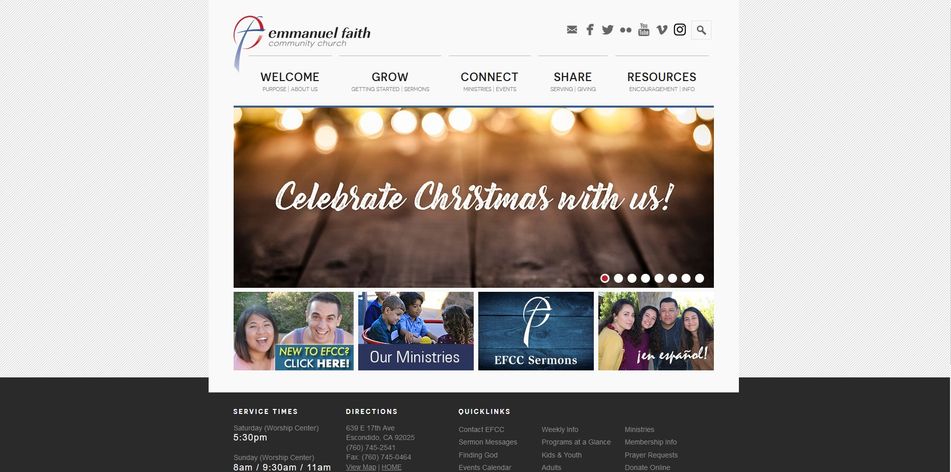Image resolution: width=951 pixels, height=472 pixels.
Task: Open the RESOURCES menu
Action: tap(662, 77)
